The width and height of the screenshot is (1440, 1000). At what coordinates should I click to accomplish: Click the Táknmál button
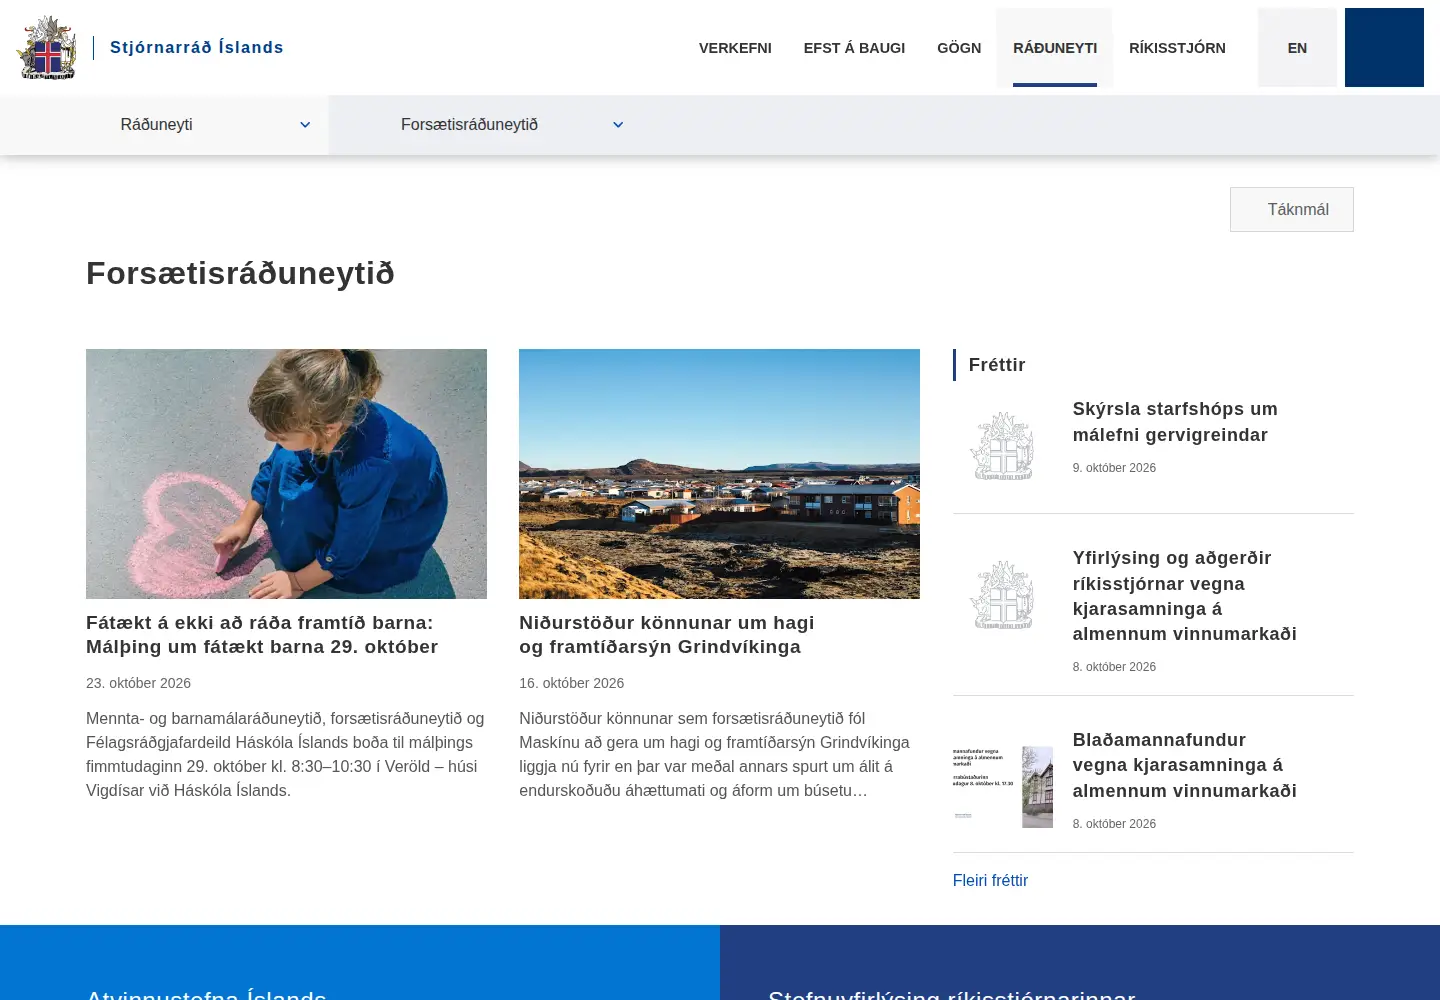(1292, 209)
